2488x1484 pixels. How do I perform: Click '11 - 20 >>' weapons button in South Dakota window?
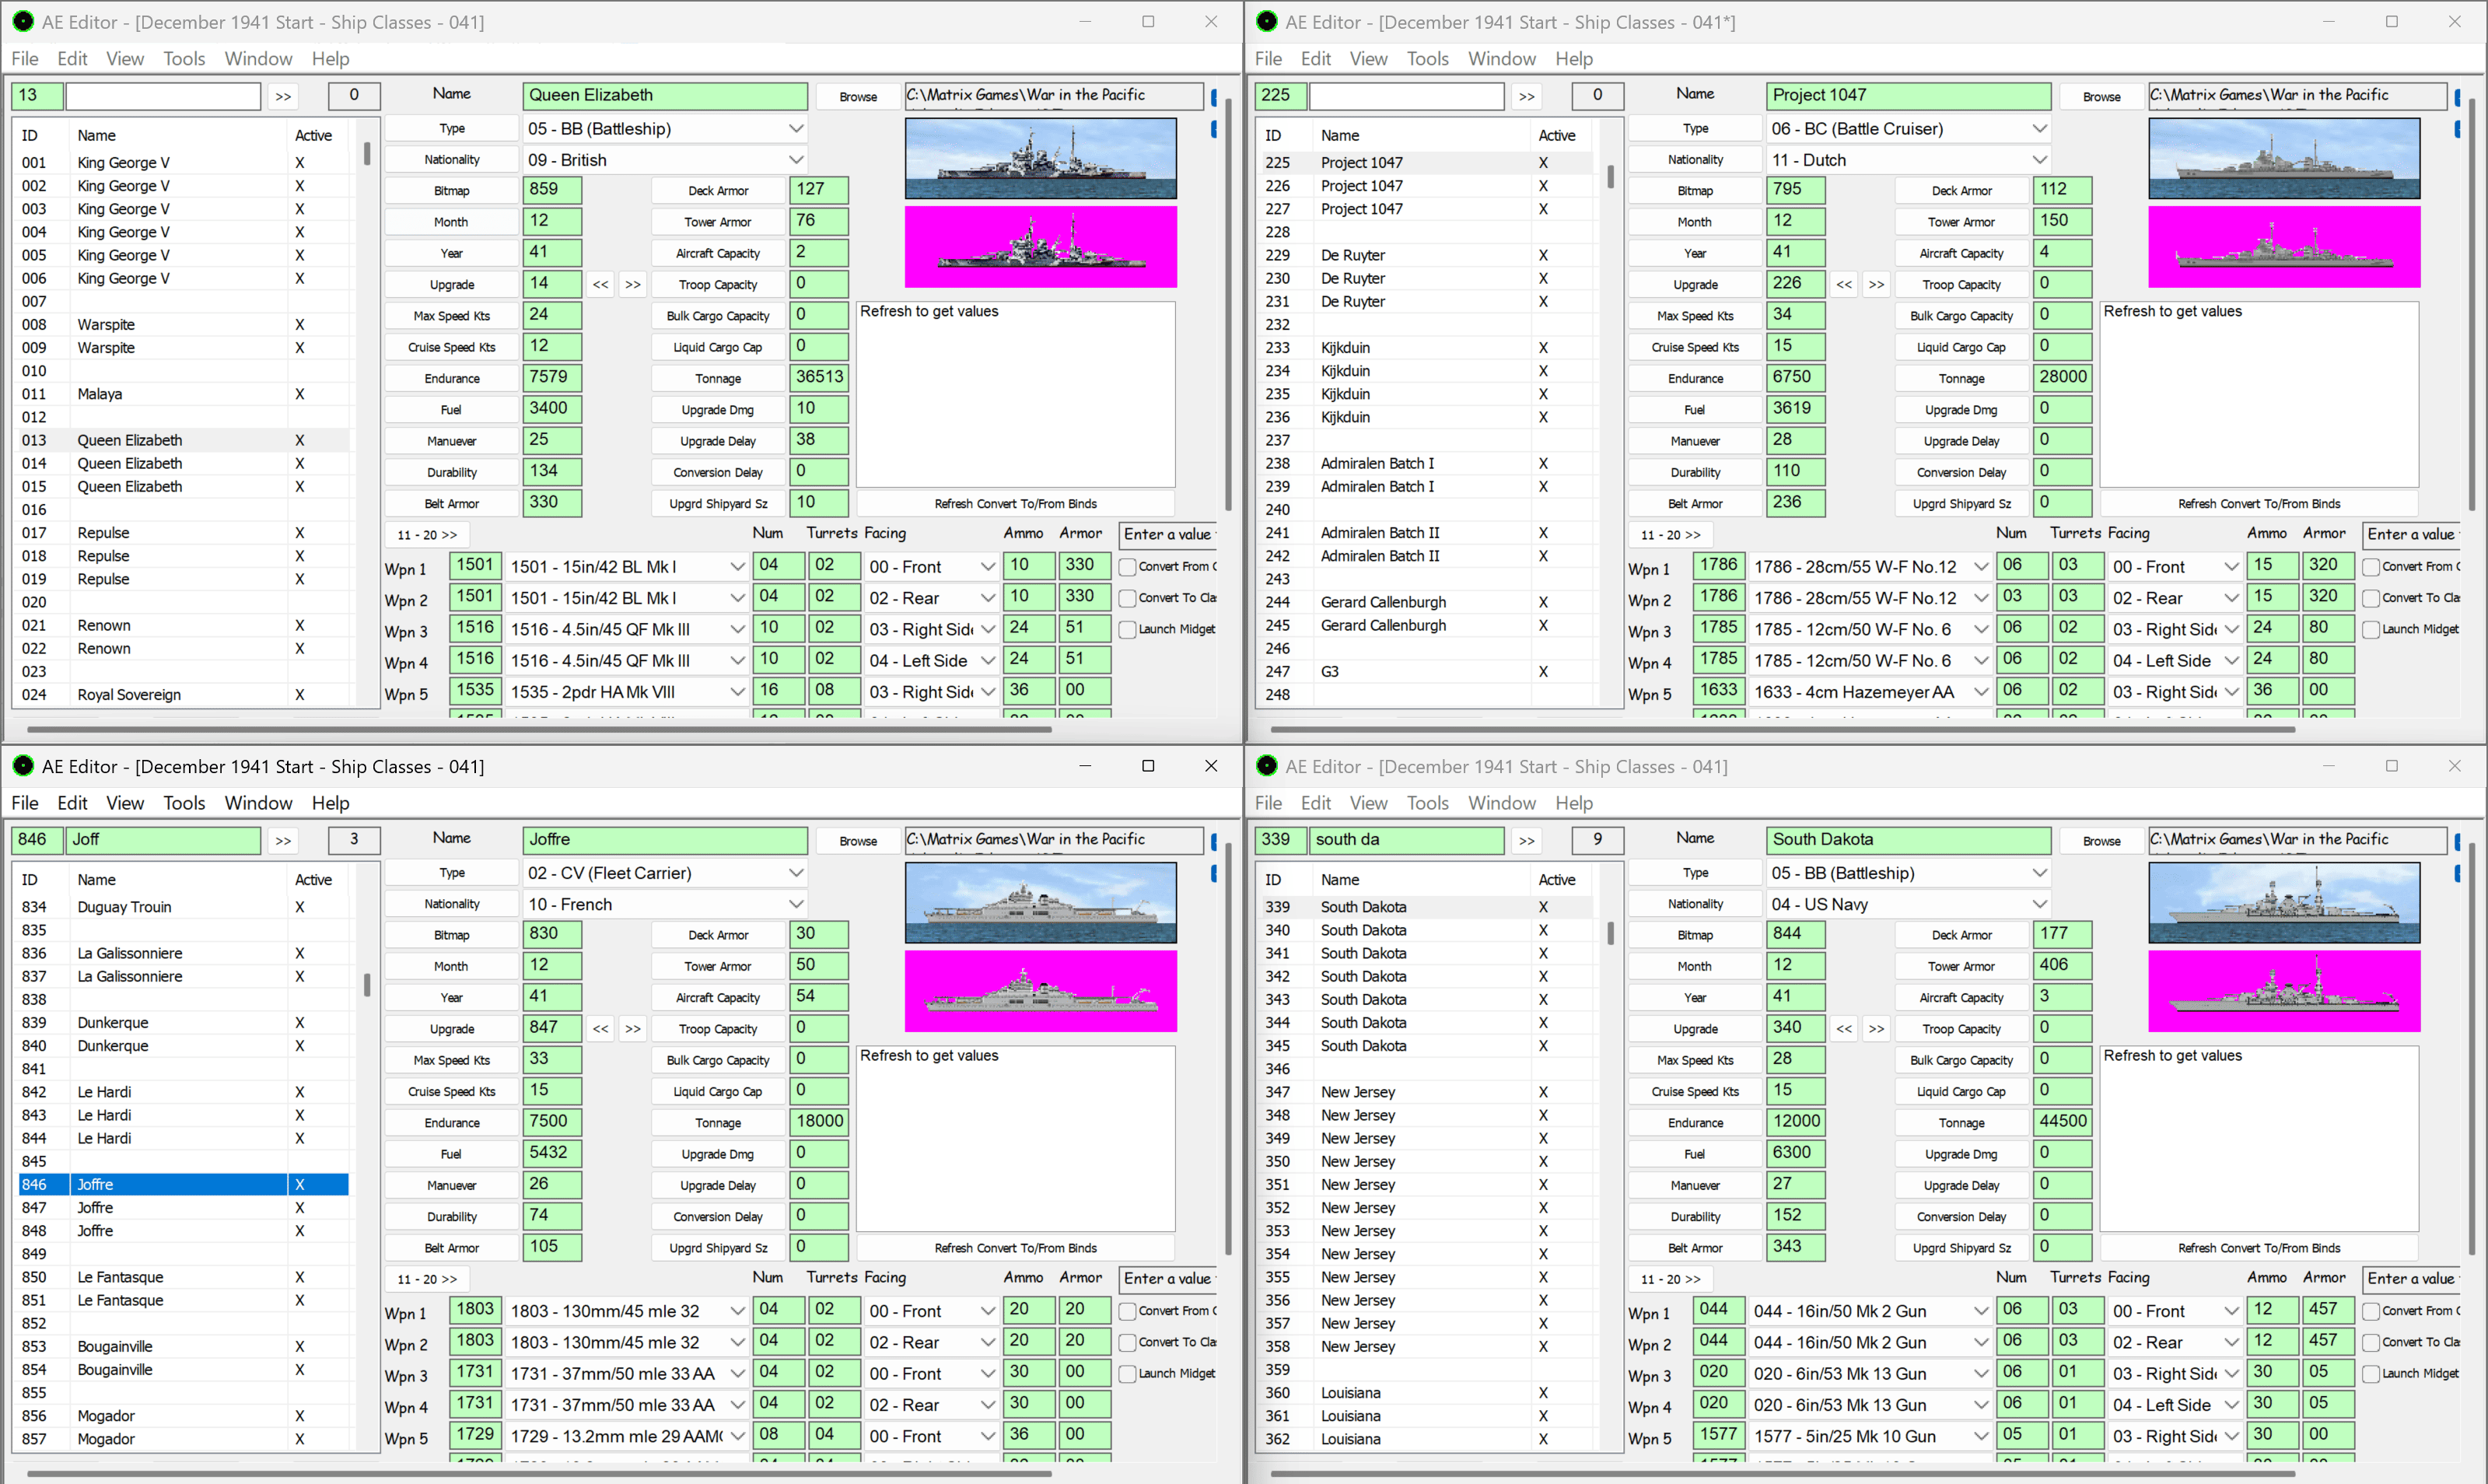pos(1670,1279)
